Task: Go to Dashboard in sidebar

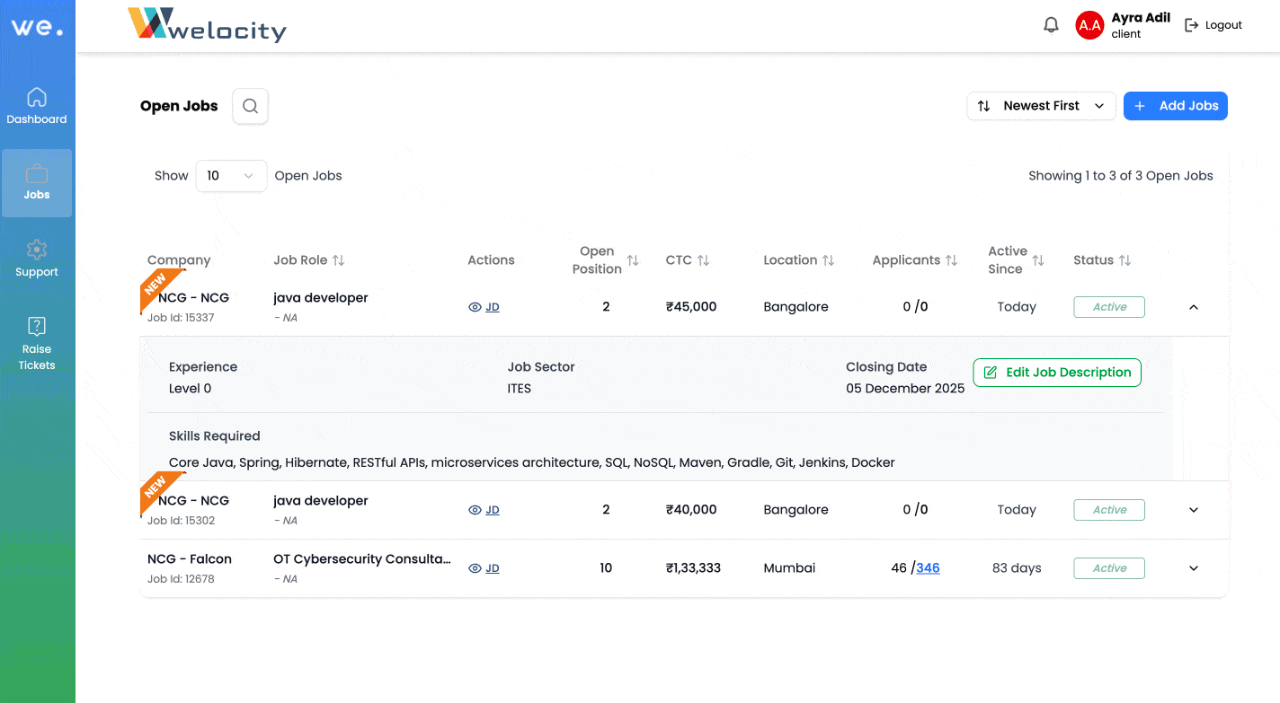Action: click(x=37, y=106)
